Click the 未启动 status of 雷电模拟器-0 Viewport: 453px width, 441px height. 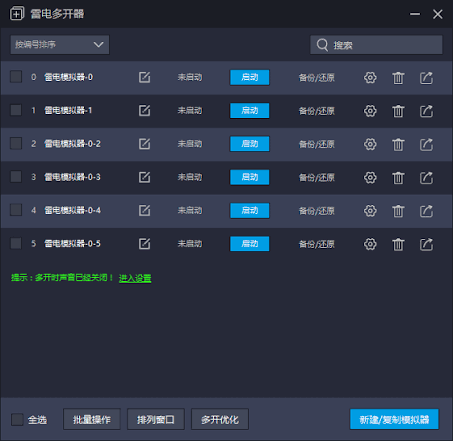click(190, 77)
